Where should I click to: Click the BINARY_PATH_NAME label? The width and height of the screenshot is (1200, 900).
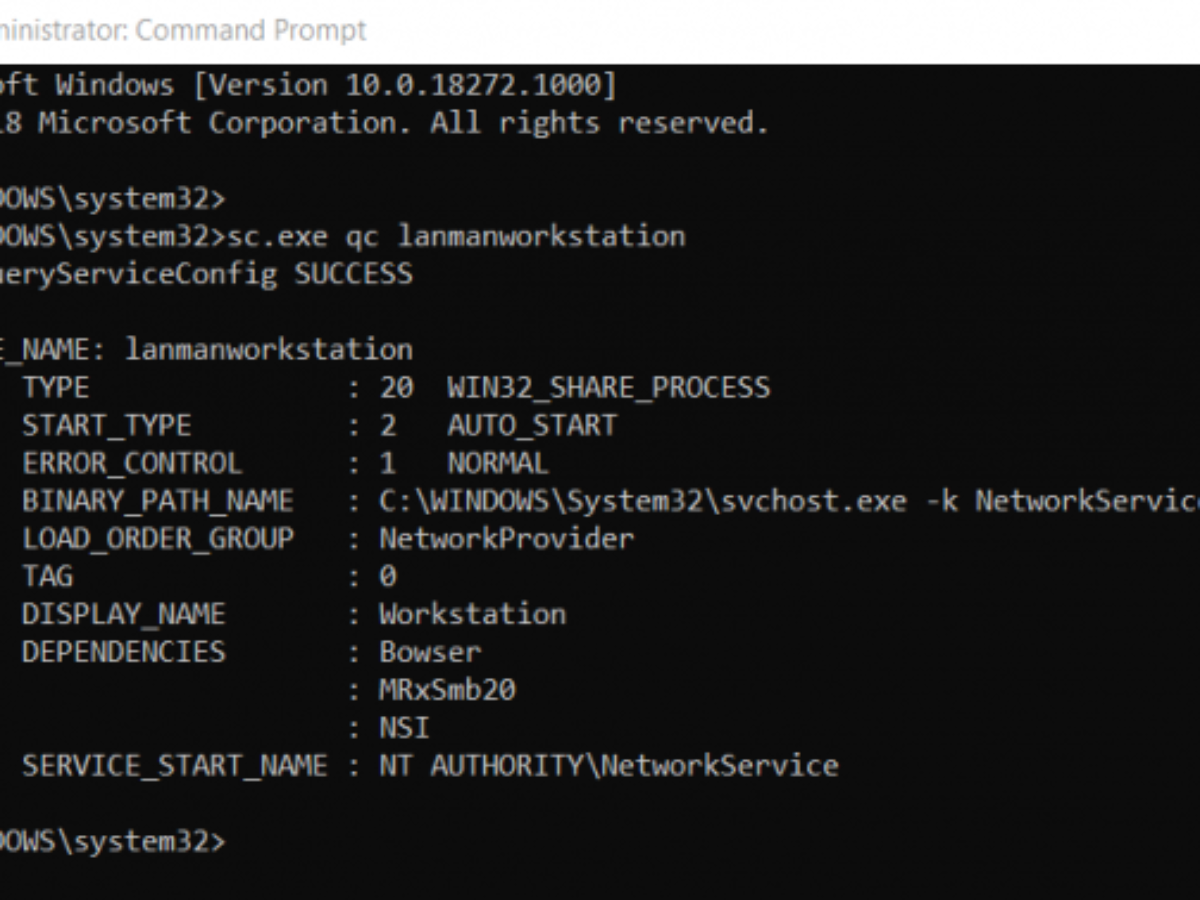pos(158,502)
